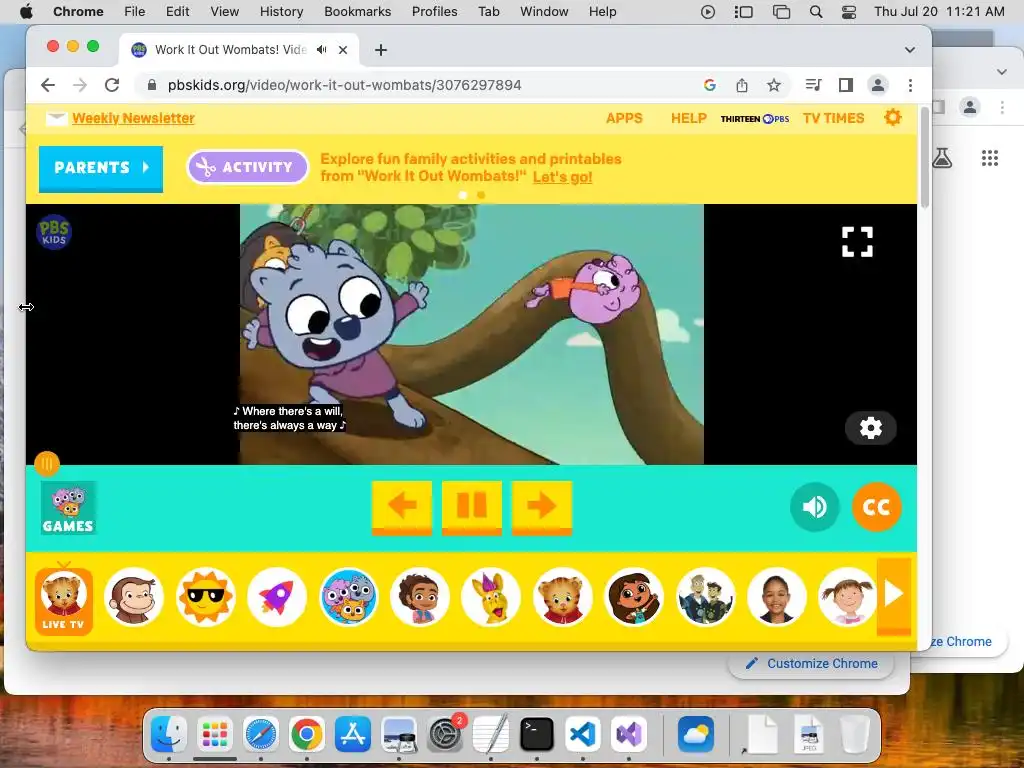
Task: Open Chrome three-dot menu
Action: [910, 85]
